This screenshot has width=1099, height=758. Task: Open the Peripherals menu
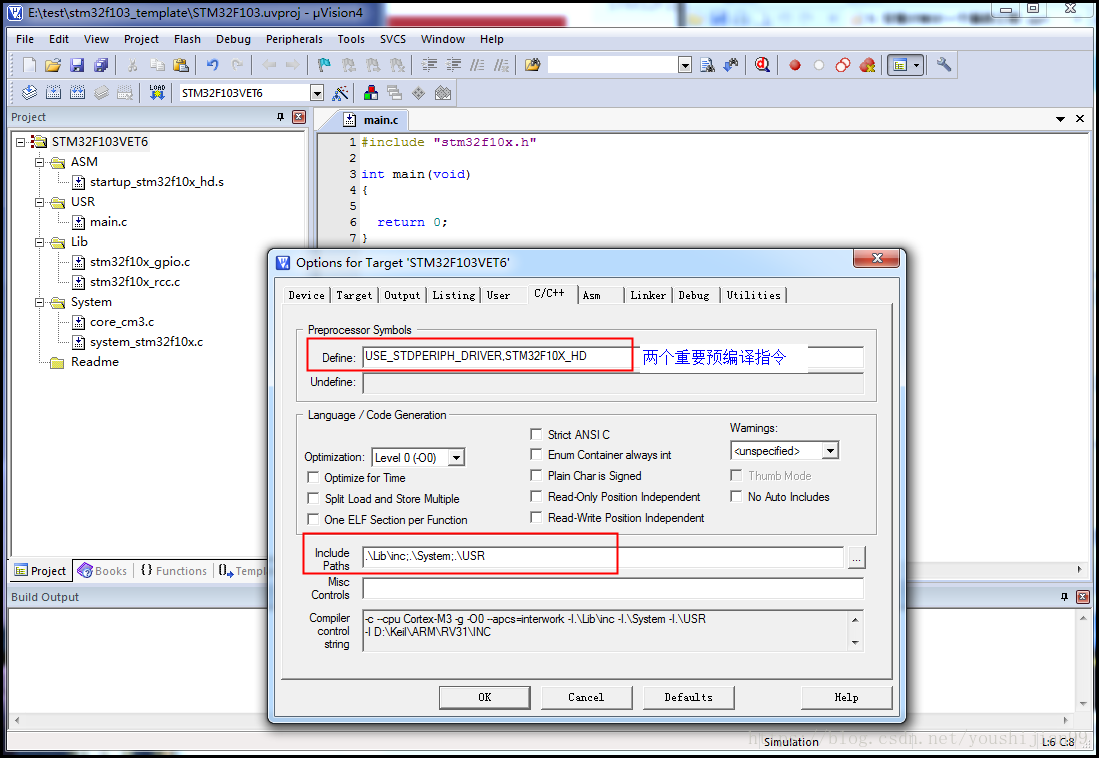(294, 39)
